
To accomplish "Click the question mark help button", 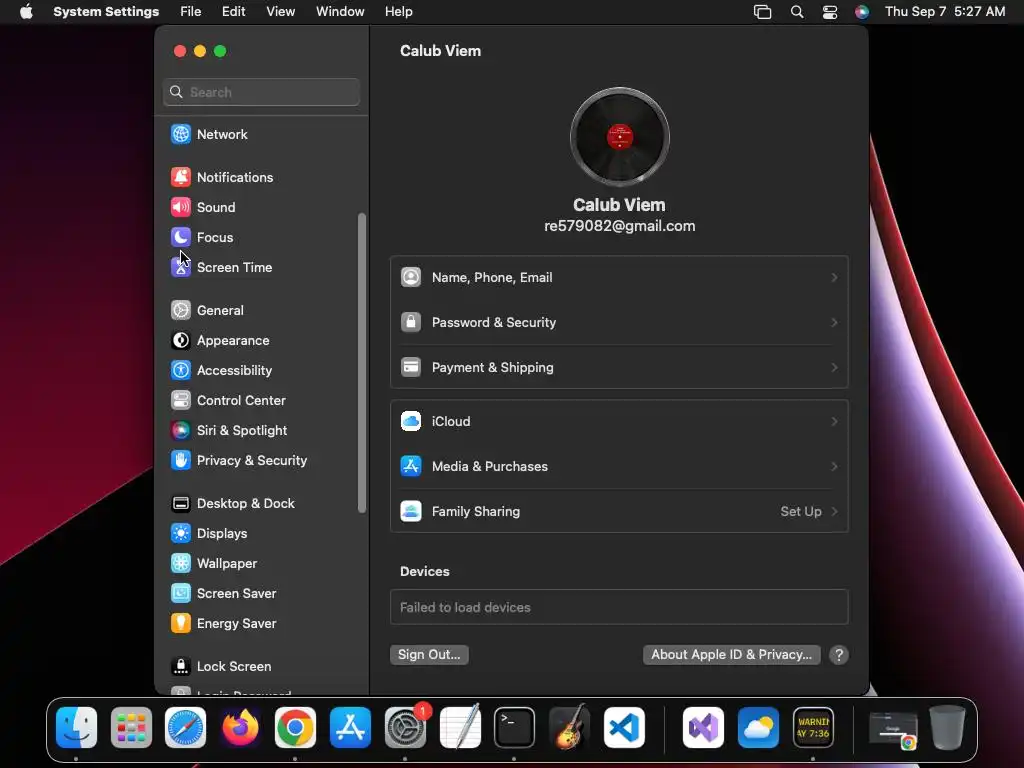I will click(839, 655).
